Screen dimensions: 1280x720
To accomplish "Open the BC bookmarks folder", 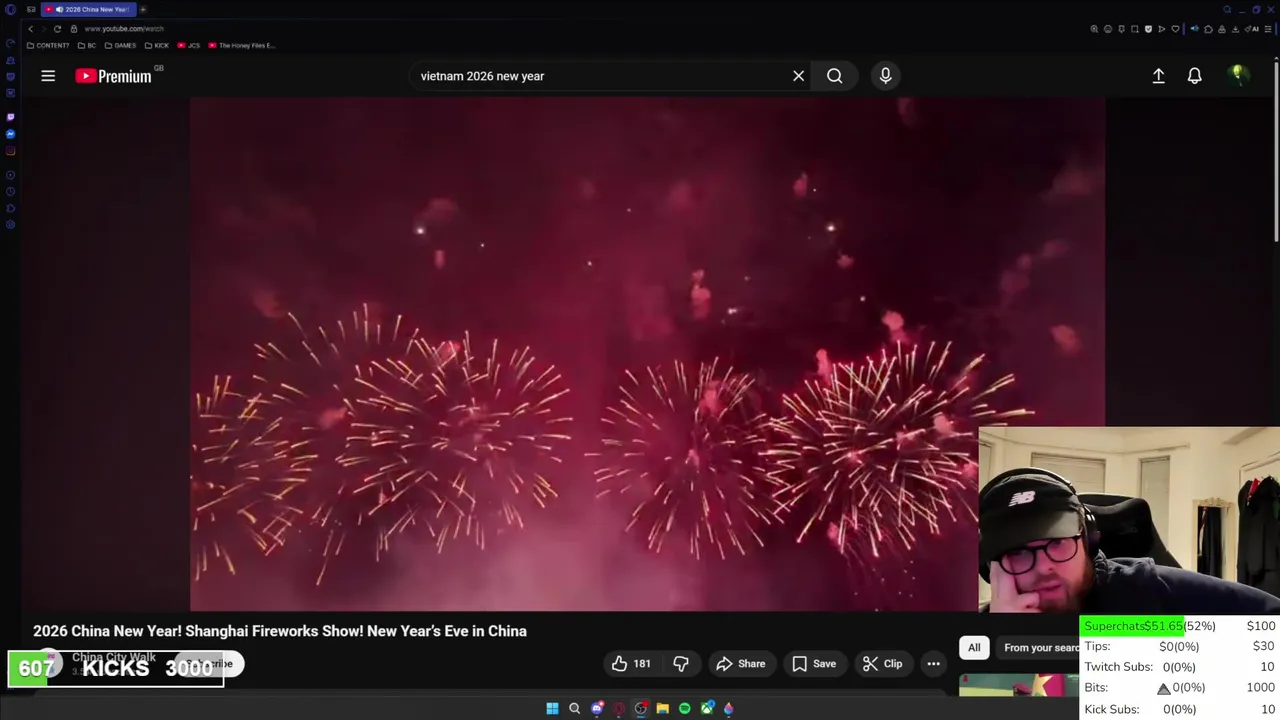I will 87,45.
